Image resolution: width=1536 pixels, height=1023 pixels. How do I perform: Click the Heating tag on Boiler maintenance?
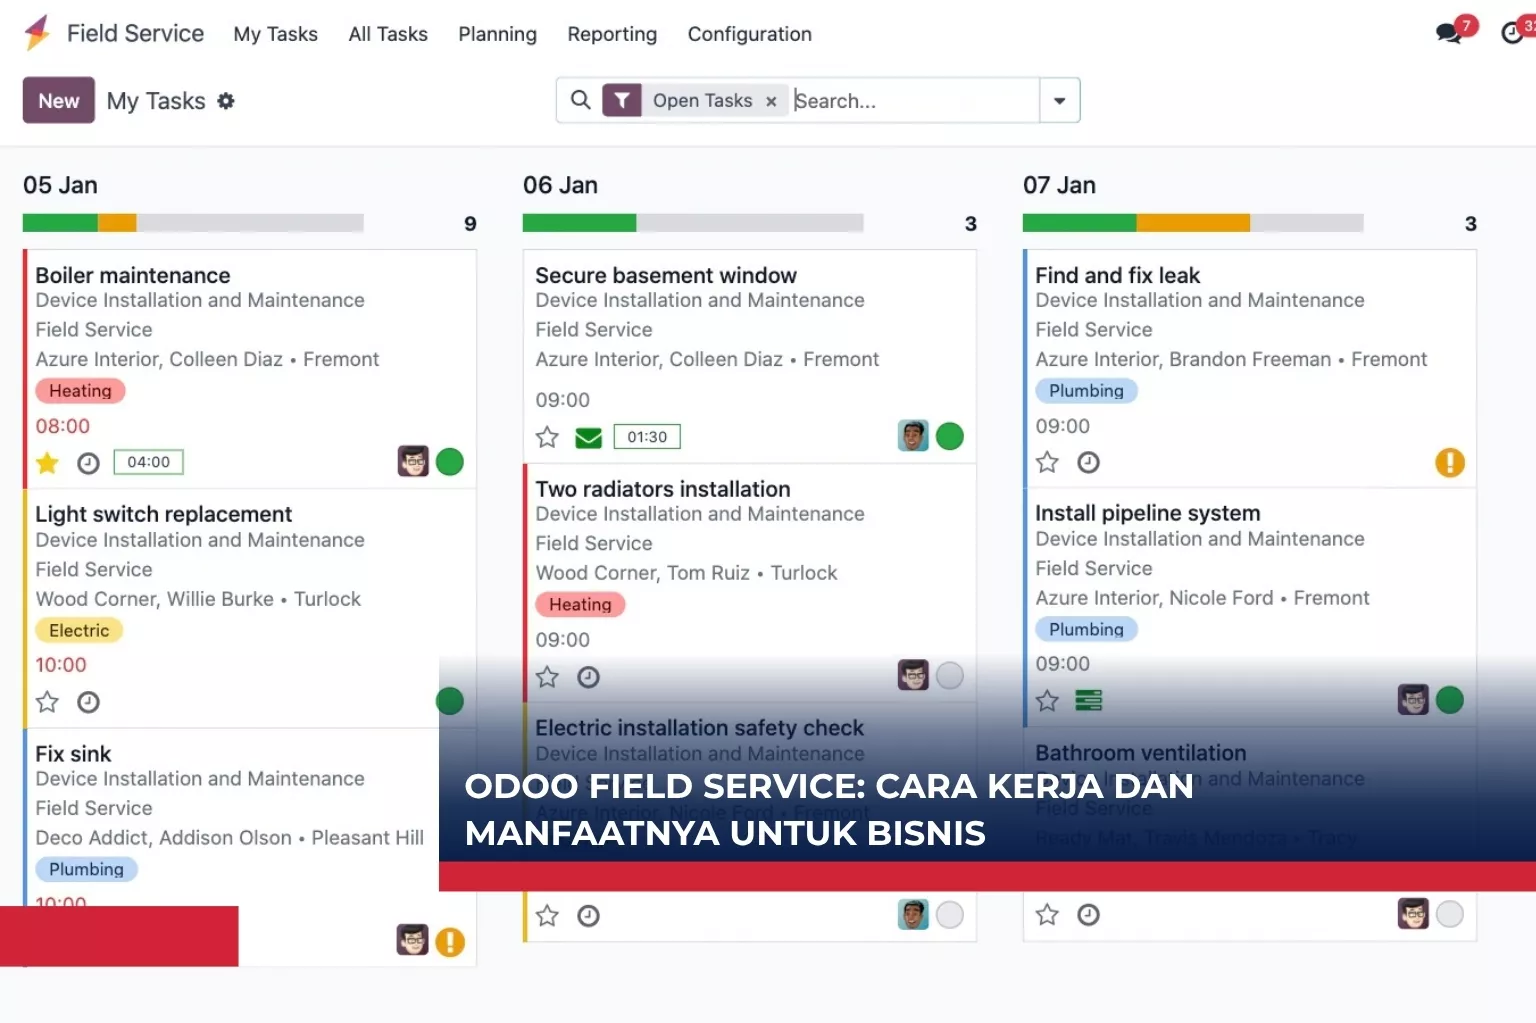click(x=80, y=391)
